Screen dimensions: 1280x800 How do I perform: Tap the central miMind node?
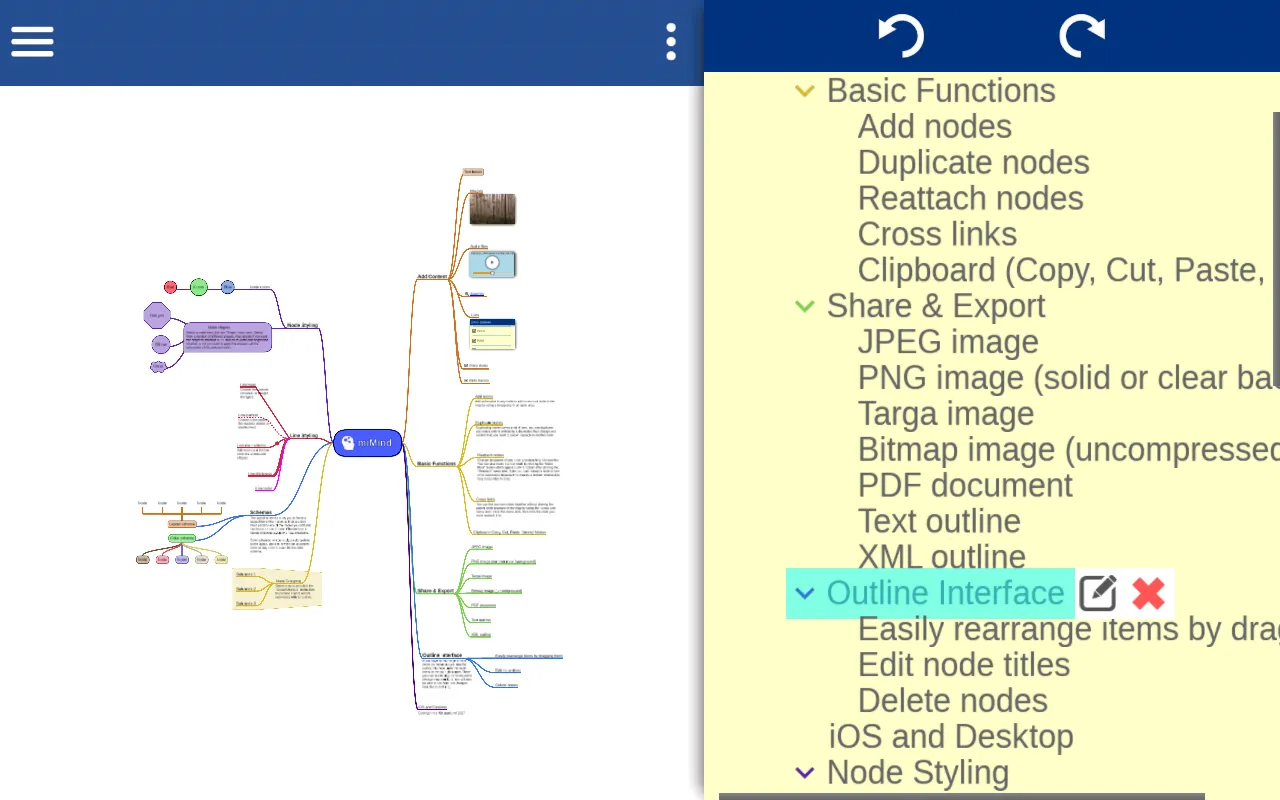coord(368,442)
